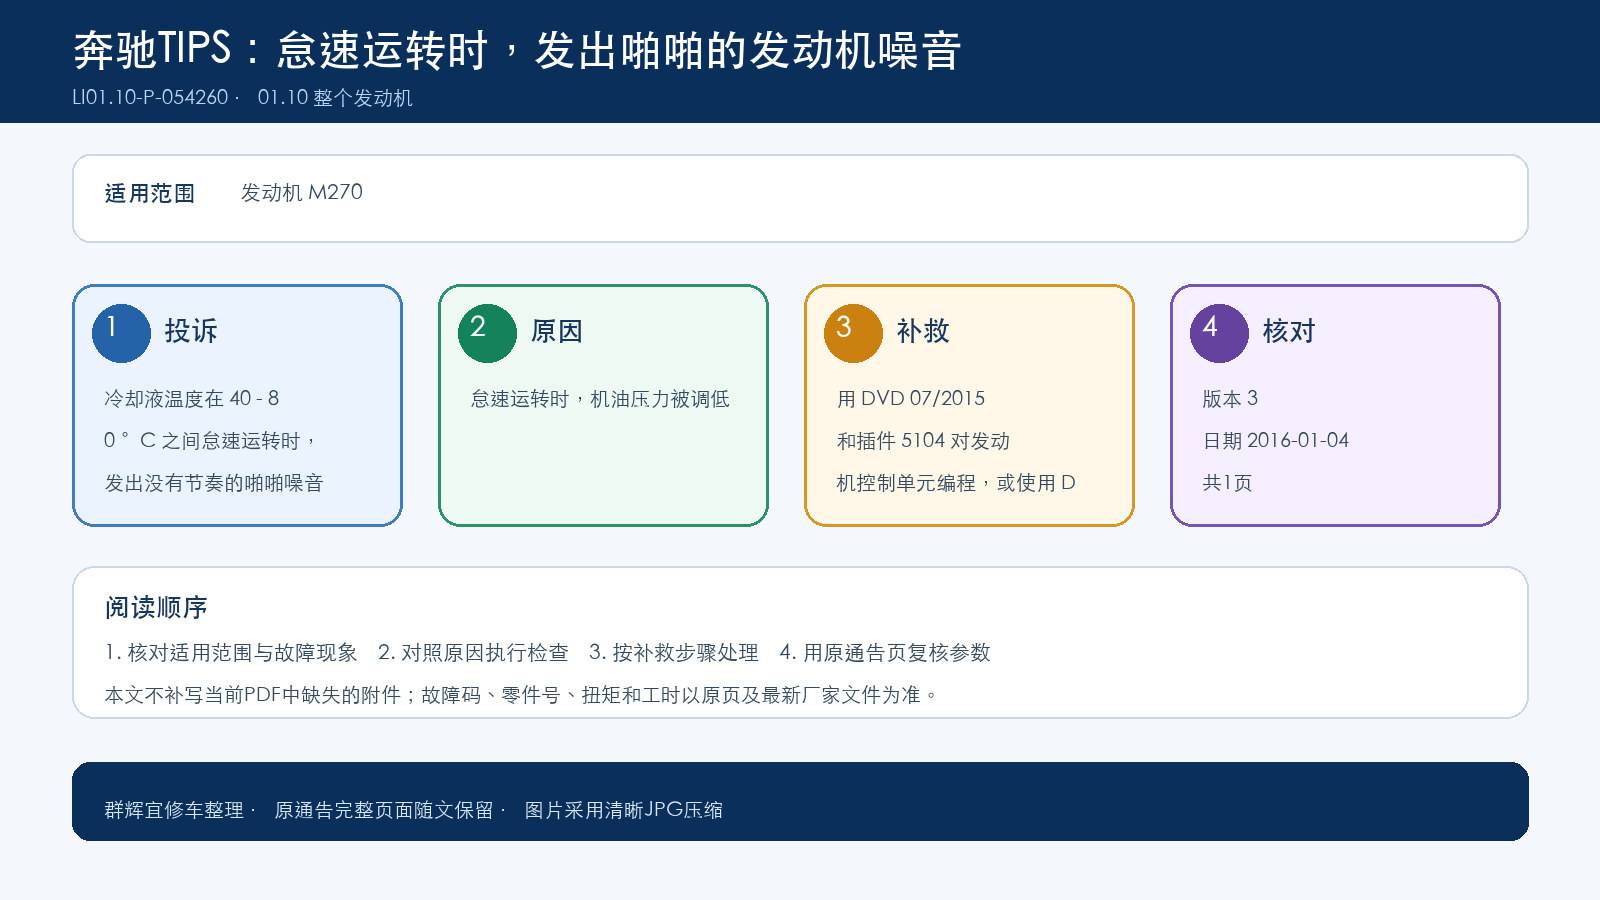1600x900 pixels.
Task: Click the line 机控制单元编程，或使用 D
Action: click(x=956, y=482)
